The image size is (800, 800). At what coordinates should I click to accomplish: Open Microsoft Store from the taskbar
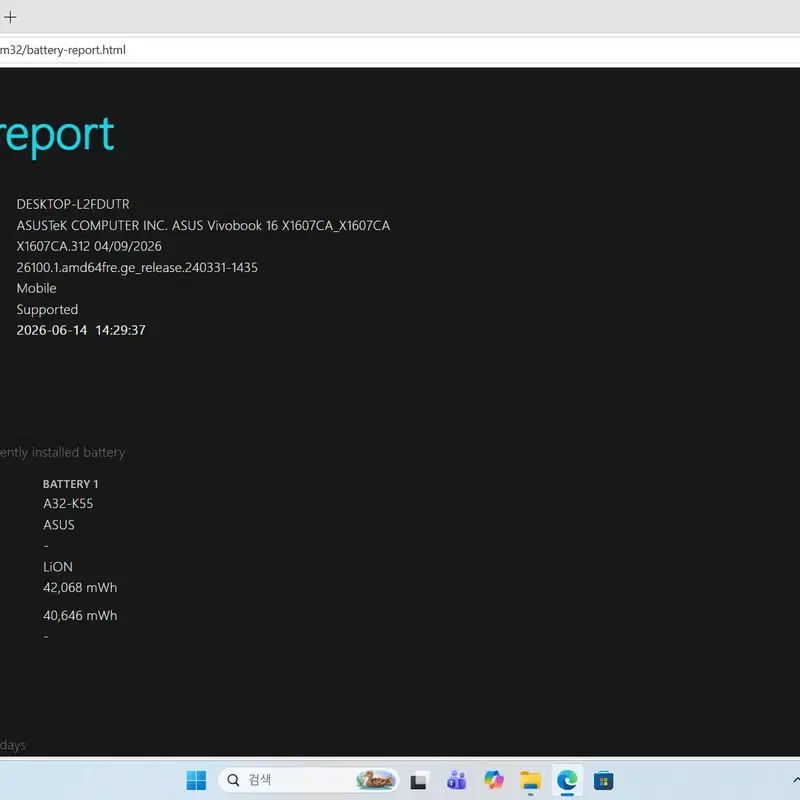(604, 780)
